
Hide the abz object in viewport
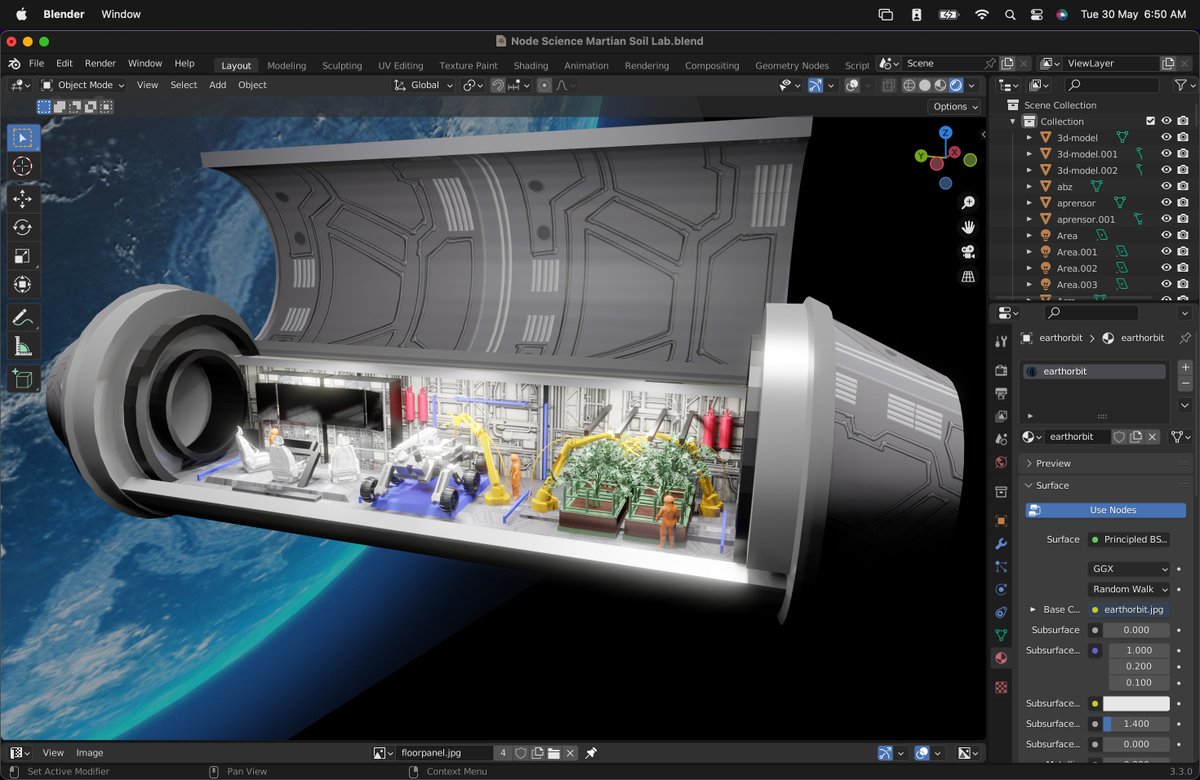1166,187
